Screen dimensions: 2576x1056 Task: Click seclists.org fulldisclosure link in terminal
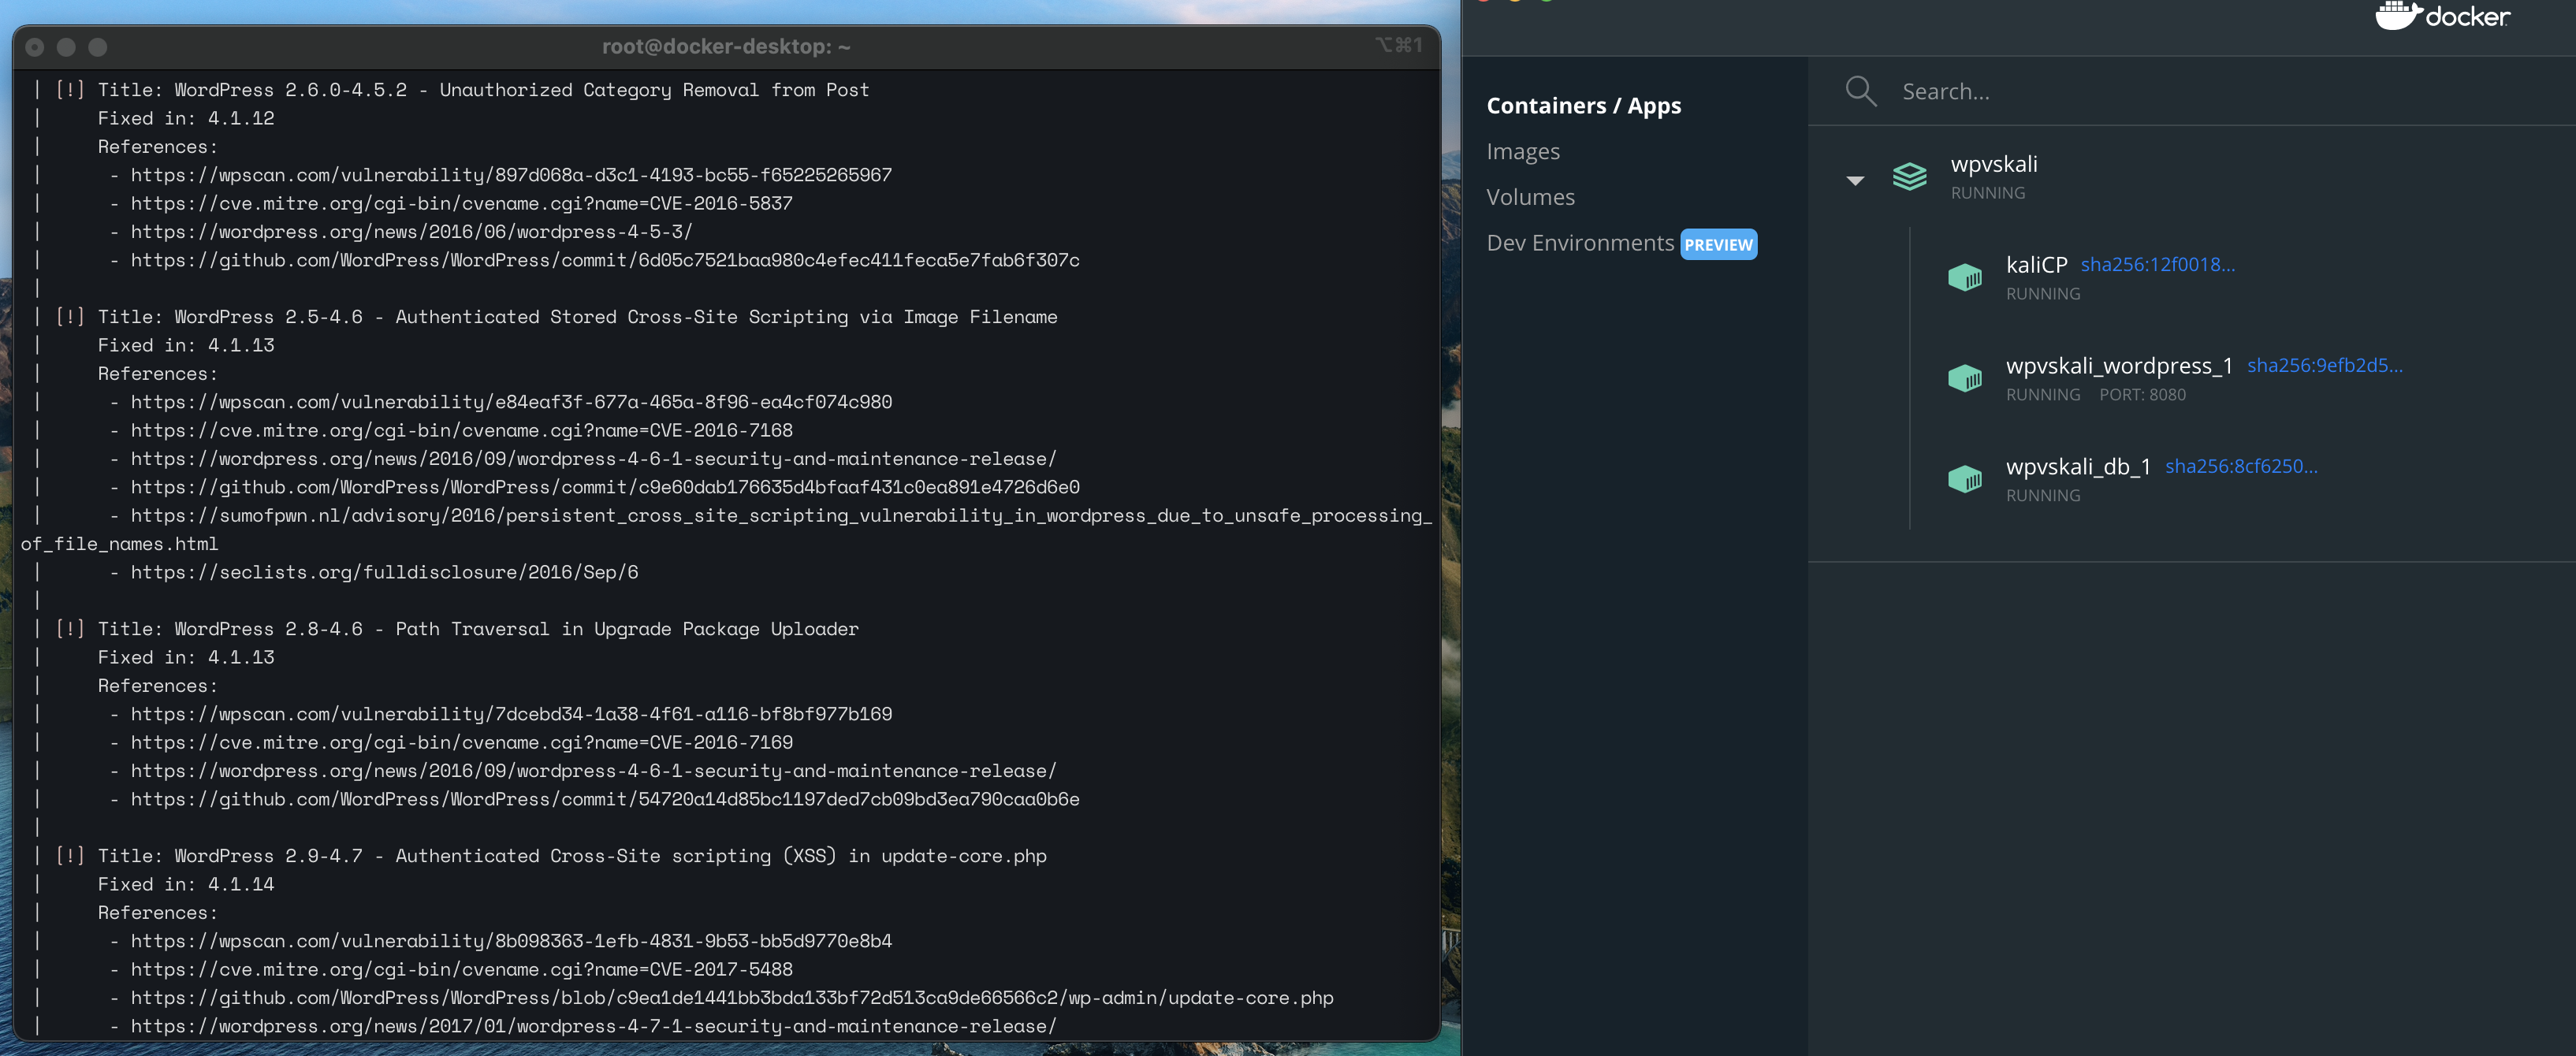384,572
